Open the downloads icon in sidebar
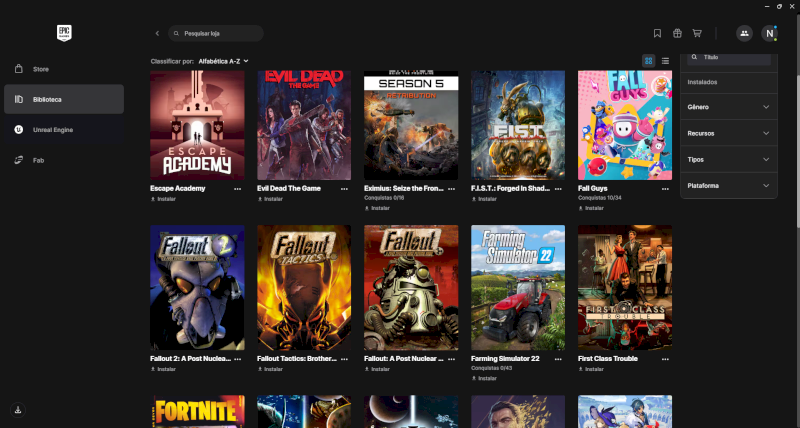Image resolution: width=800 pixels, height=428 pixels. (19, 410)
